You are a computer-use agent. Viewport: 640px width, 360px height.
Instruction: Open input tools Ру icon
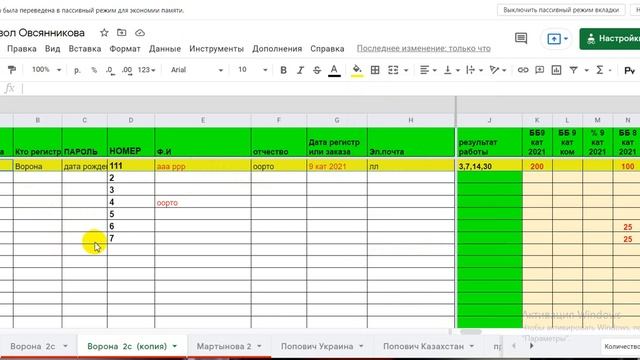click(x=629, y=71)
